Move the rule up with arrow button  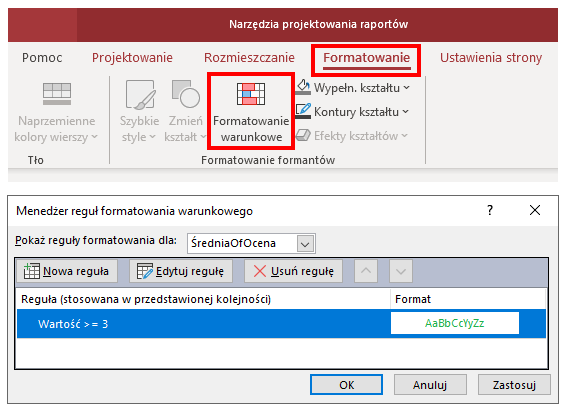[366, 271]
